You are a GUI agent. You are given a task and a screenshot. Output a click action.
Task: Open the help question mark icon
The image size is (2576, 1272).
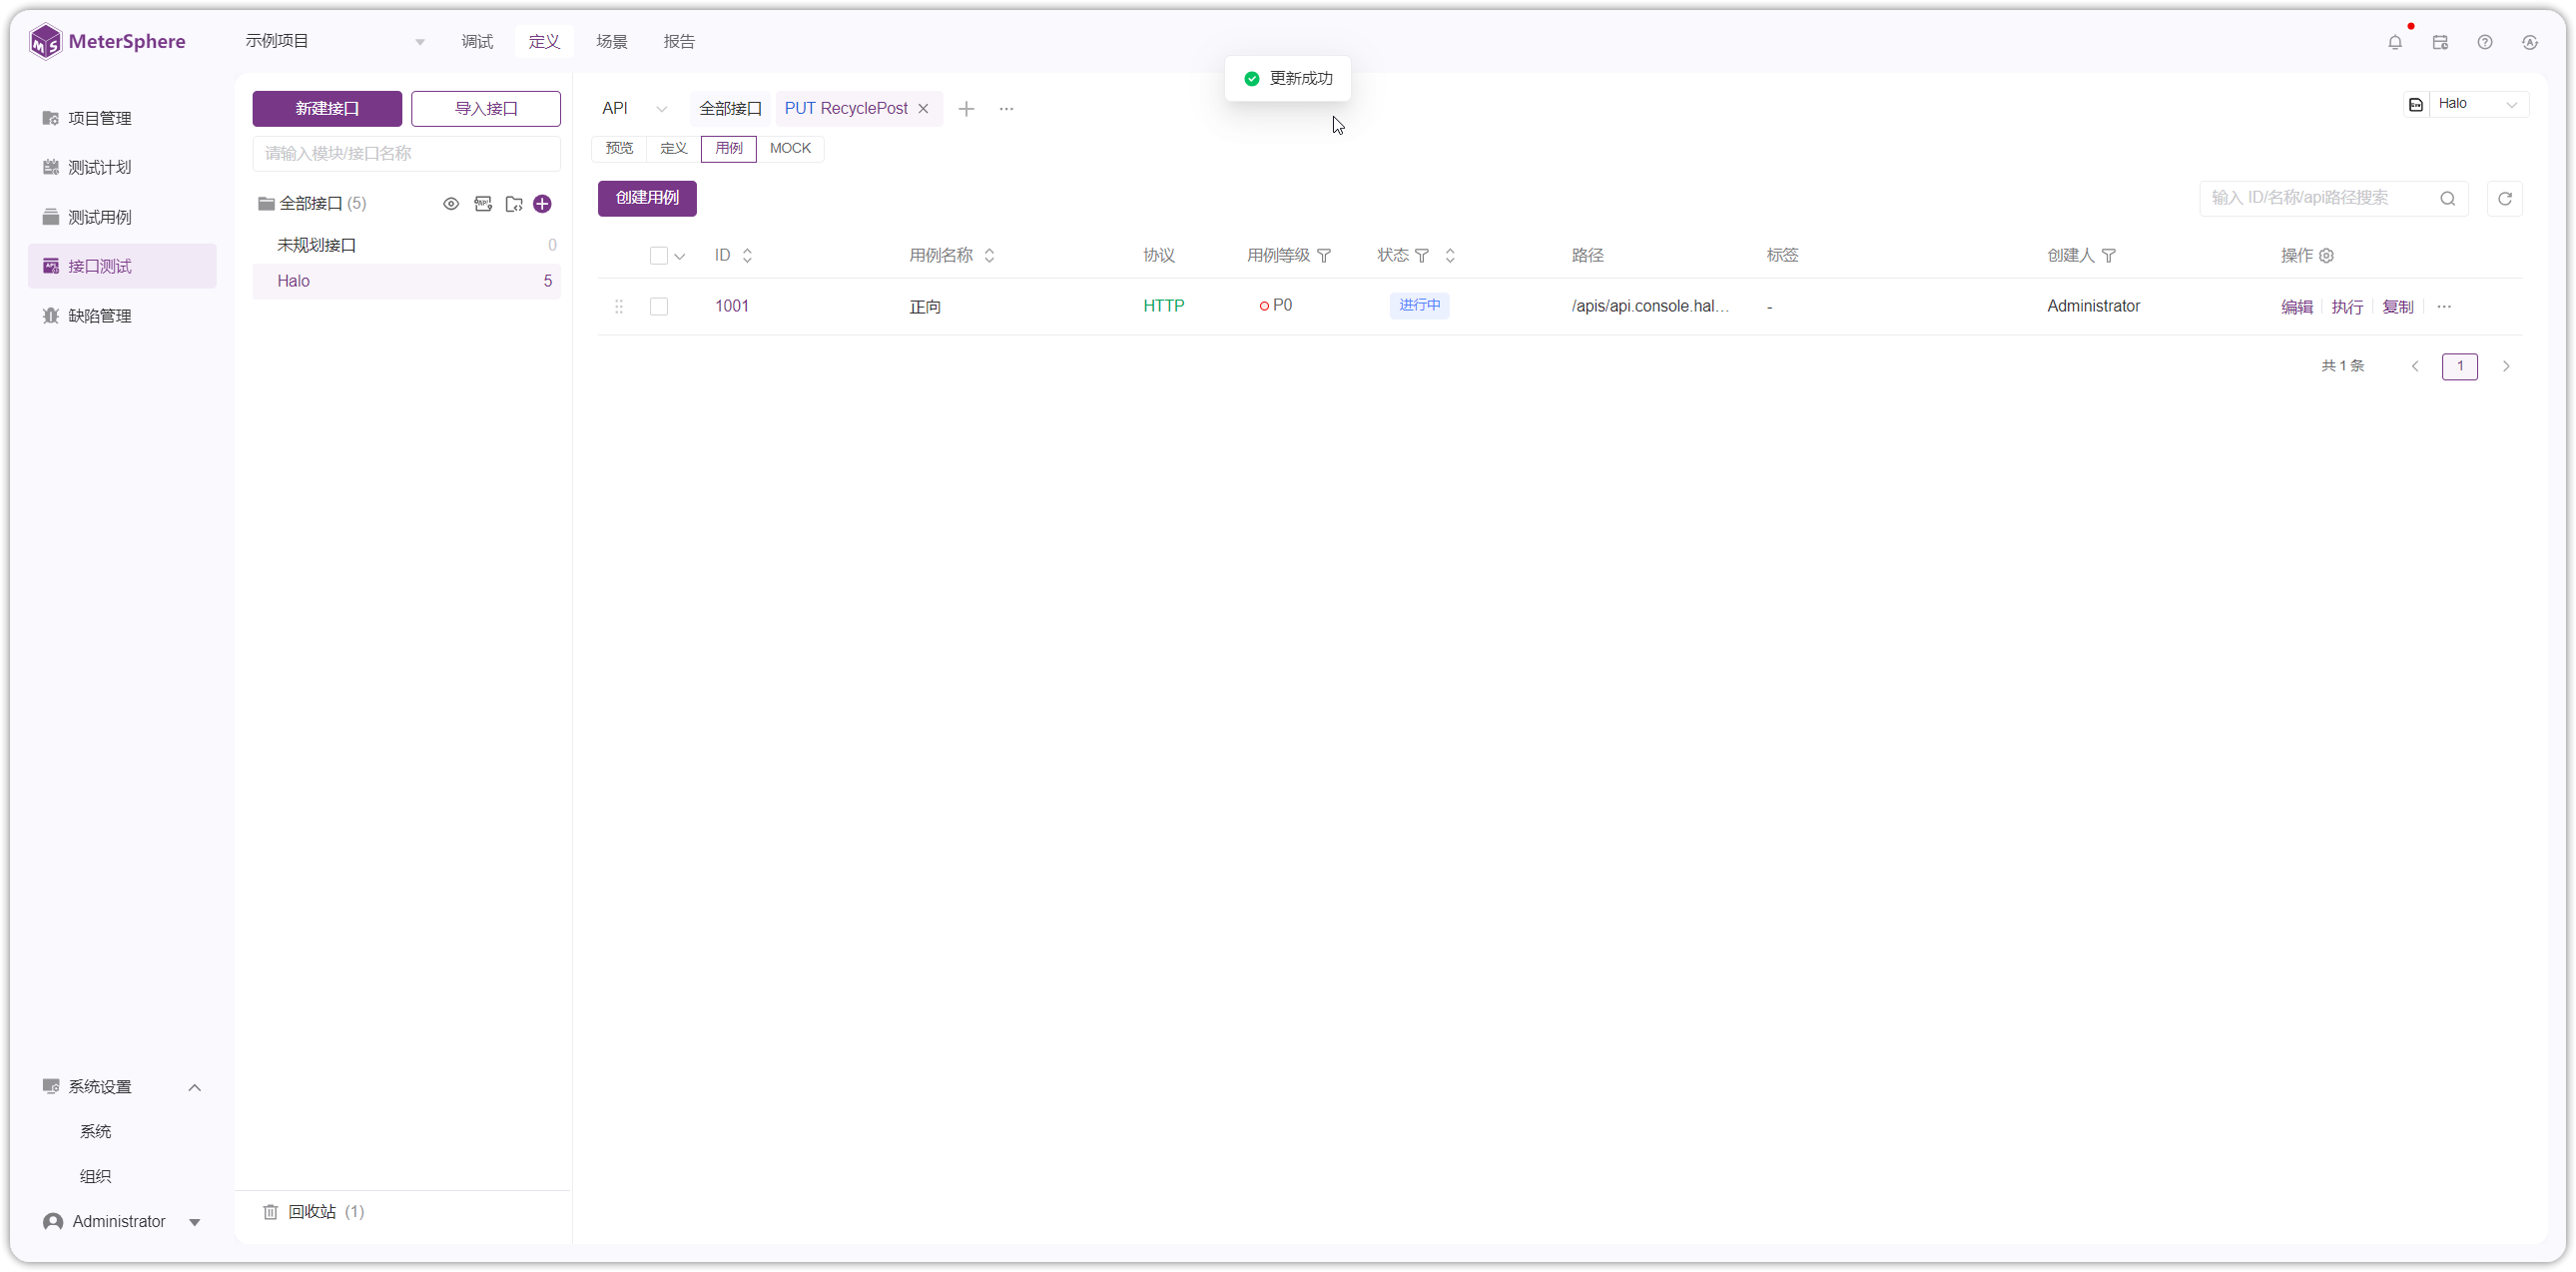point(2484,42)
